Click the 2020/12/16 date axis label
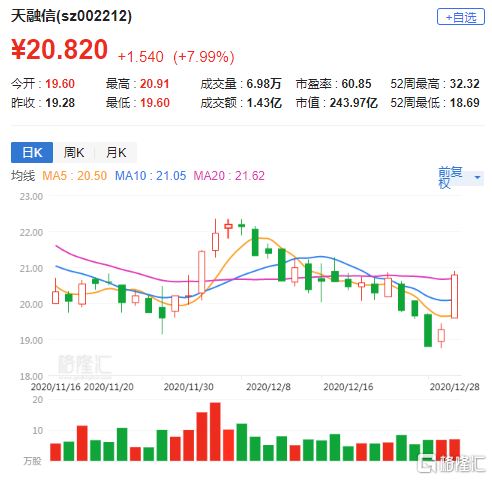 (348, 387)
